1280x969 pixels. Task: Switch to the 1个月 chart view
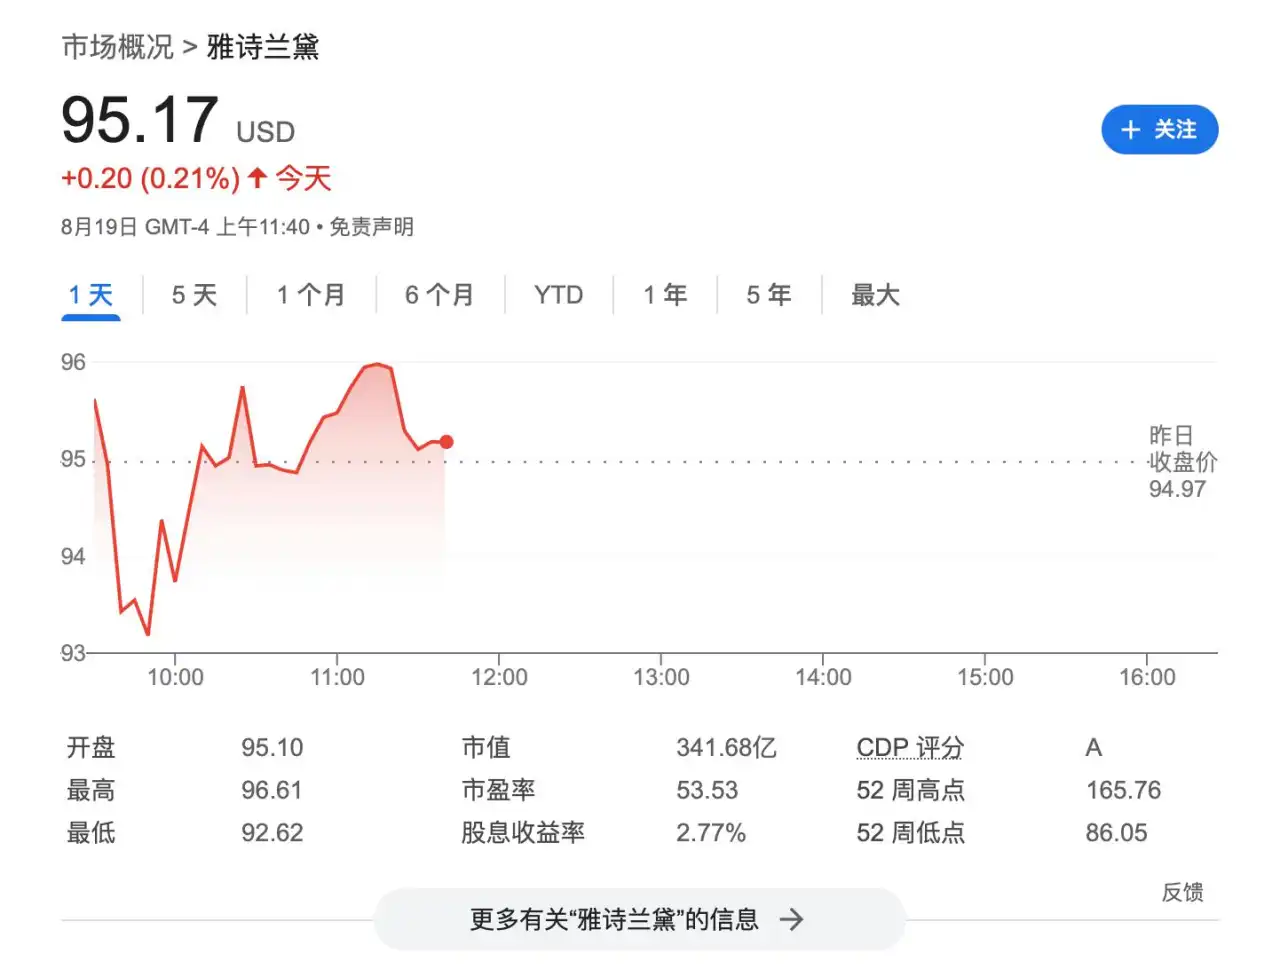point(310,294)
